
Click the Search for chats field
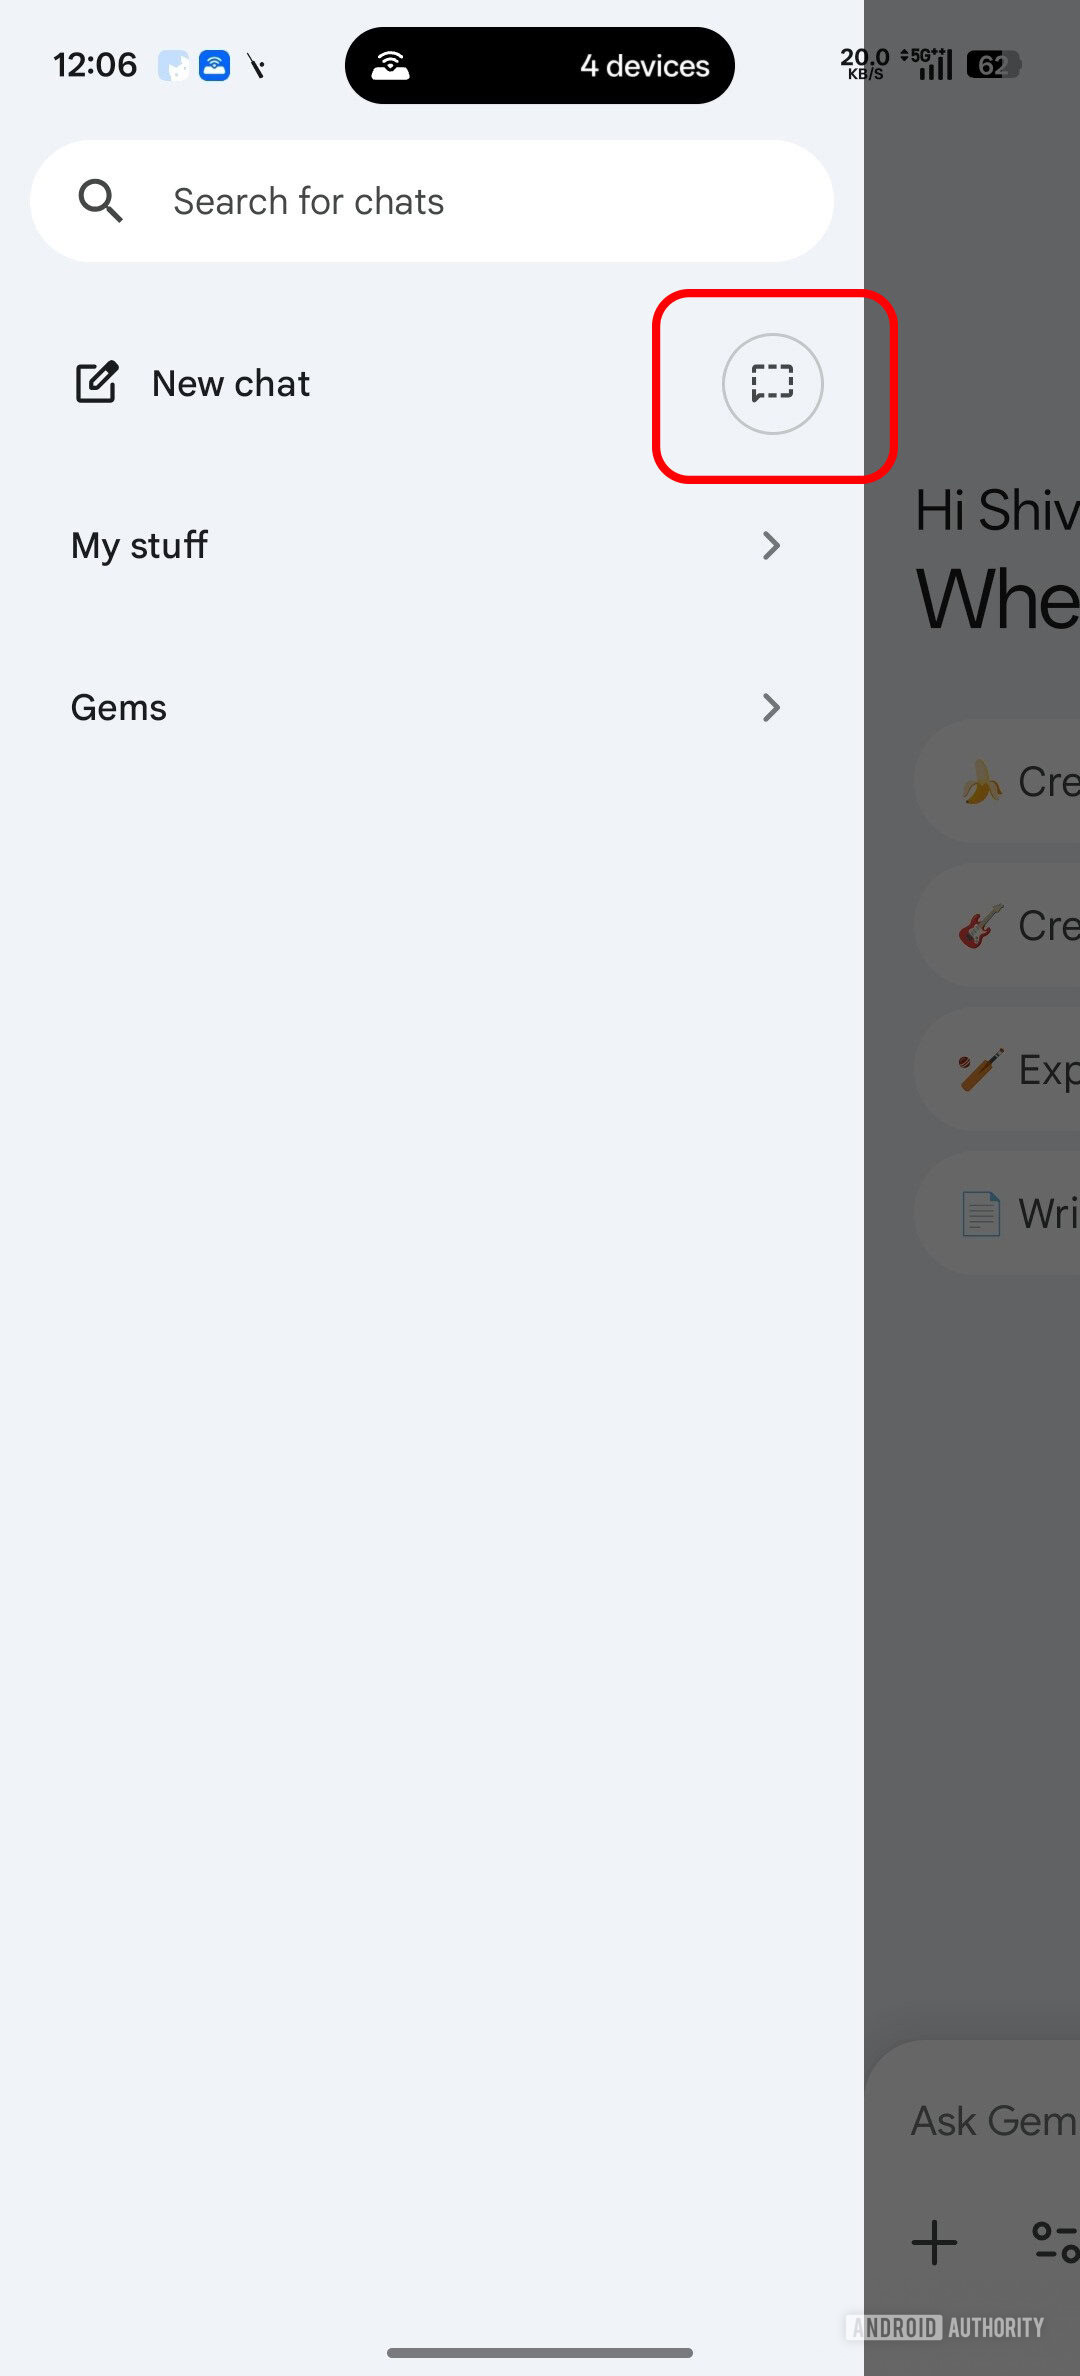430,200
